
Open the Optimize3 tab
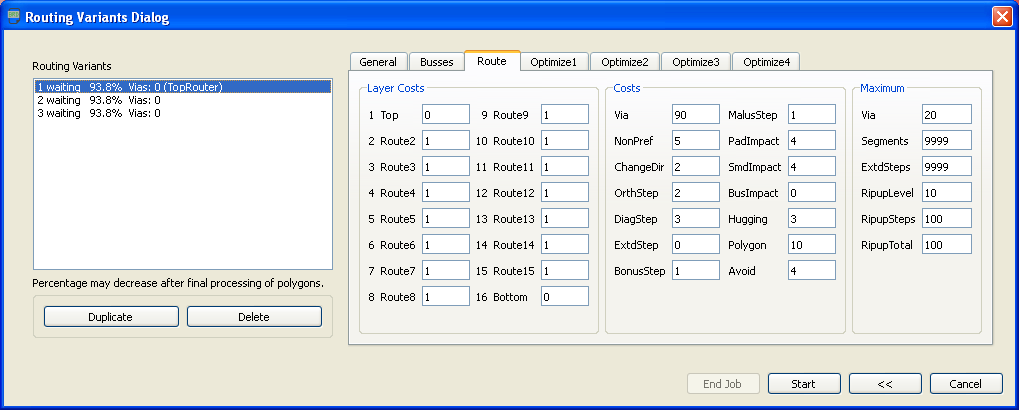click(695, 62)
